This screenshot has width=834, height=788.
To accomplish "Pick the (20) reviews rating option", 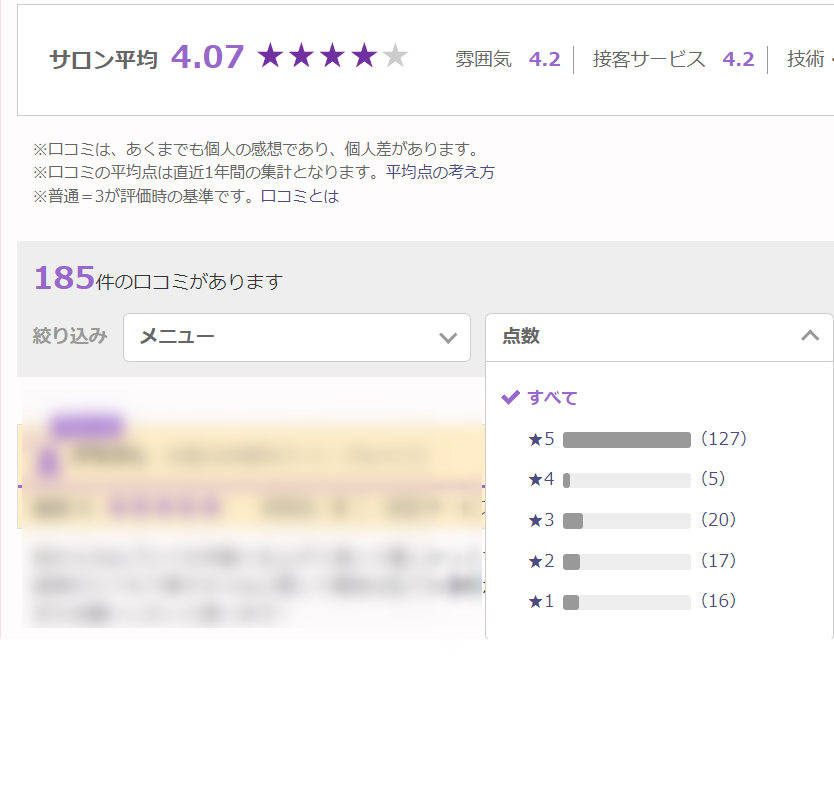I will [x=718, y=520].
